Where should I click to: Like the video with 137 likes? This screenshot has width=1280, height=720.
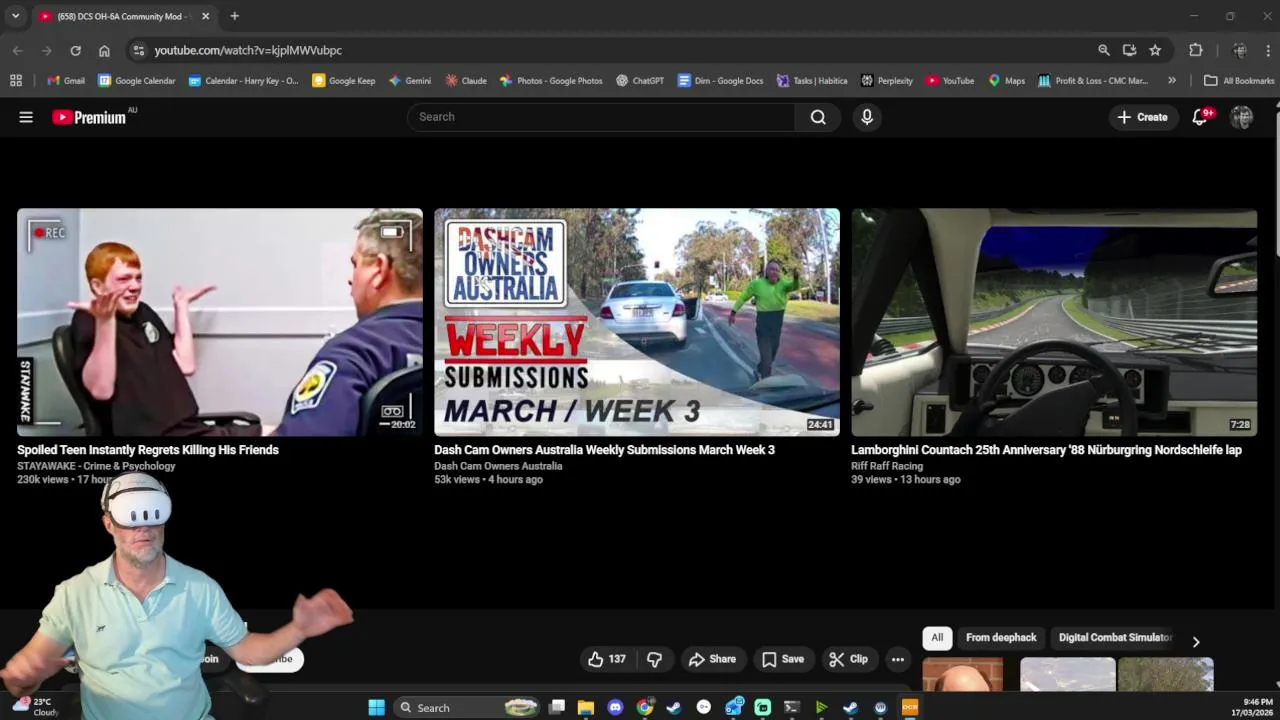click(607, 659)
